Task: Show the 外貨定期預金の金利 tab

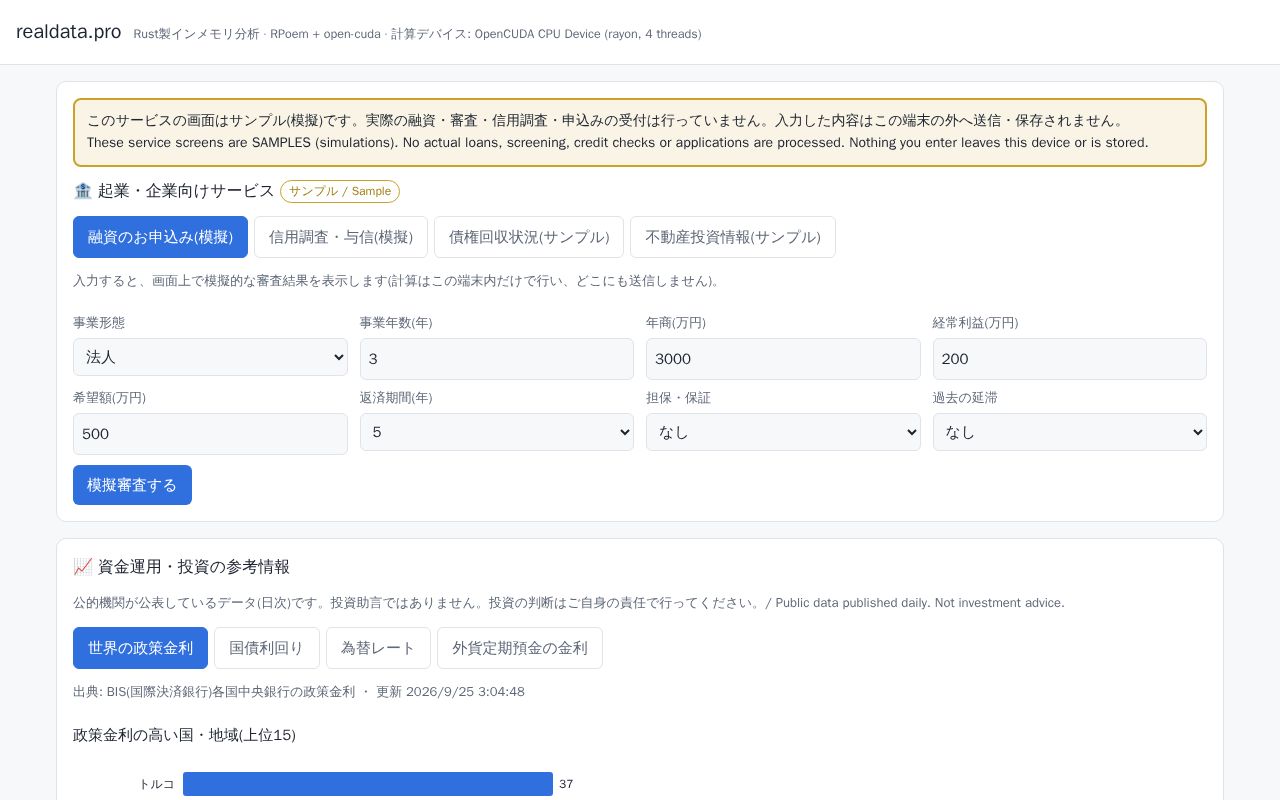Action: [x=520, y=648]
